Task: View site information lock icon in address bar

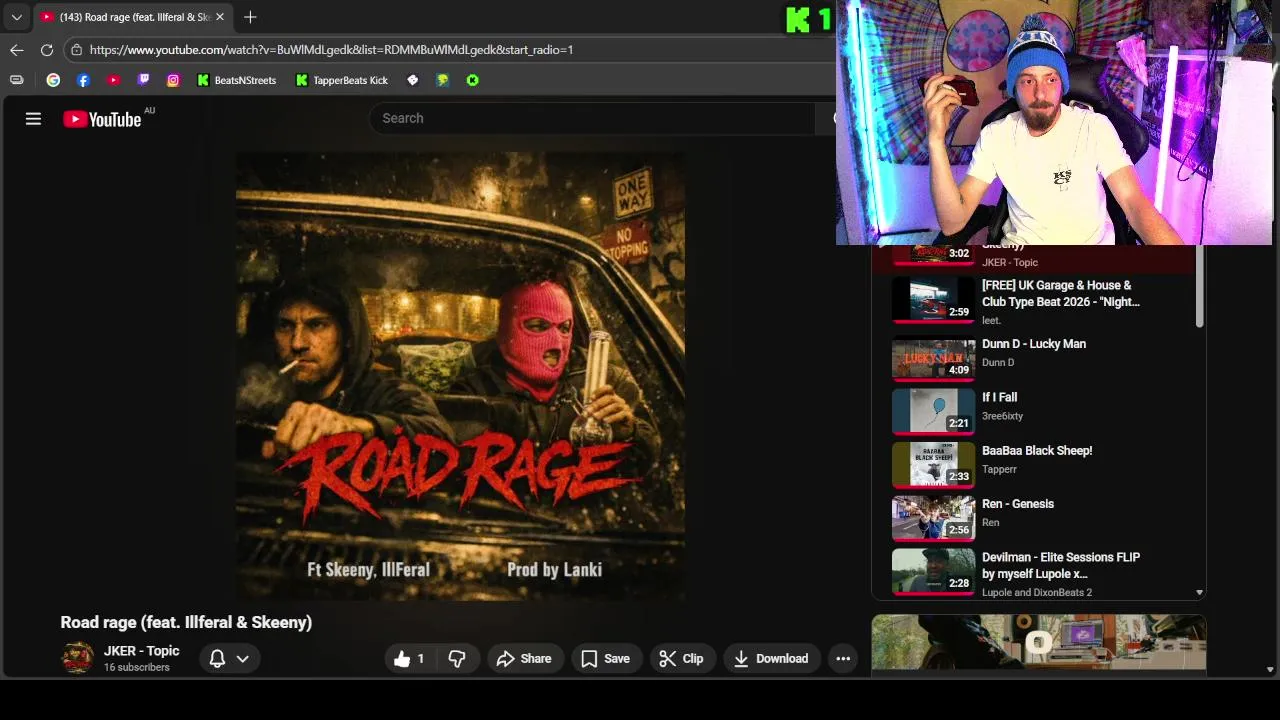Action: point(77,49)
